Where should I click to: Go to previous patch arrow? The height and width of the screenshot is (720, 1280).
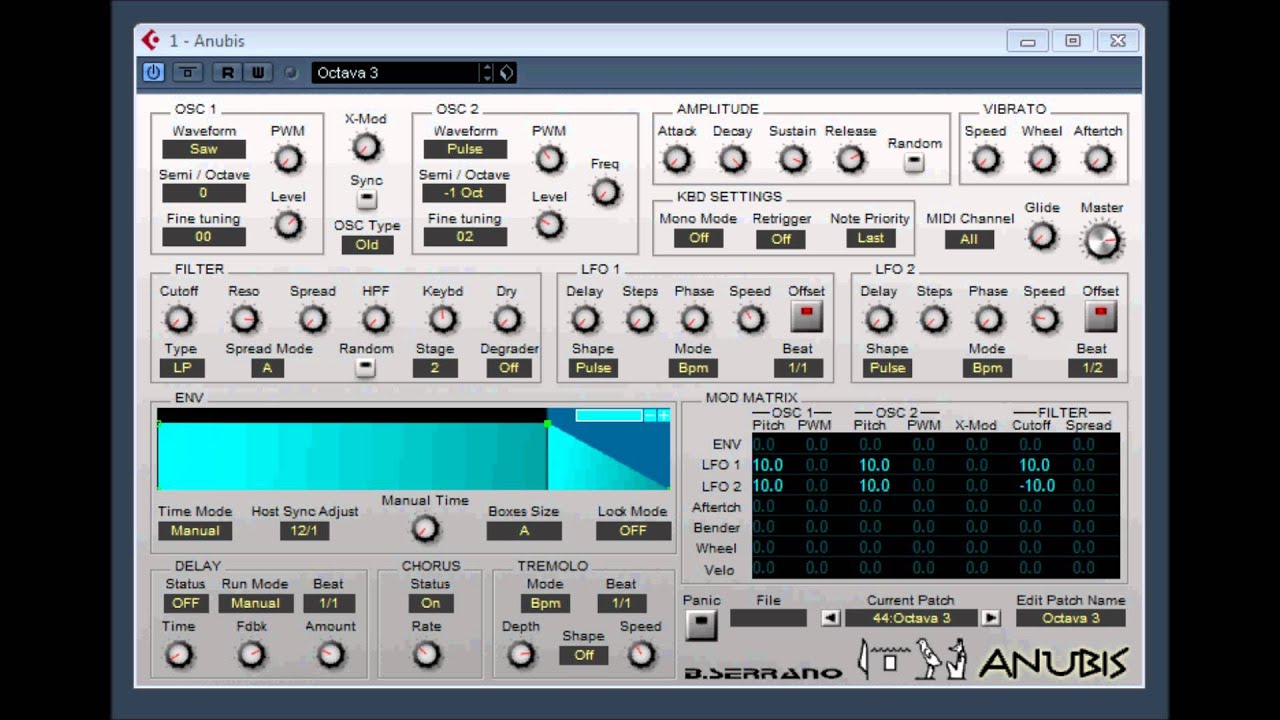coord(830,618)
